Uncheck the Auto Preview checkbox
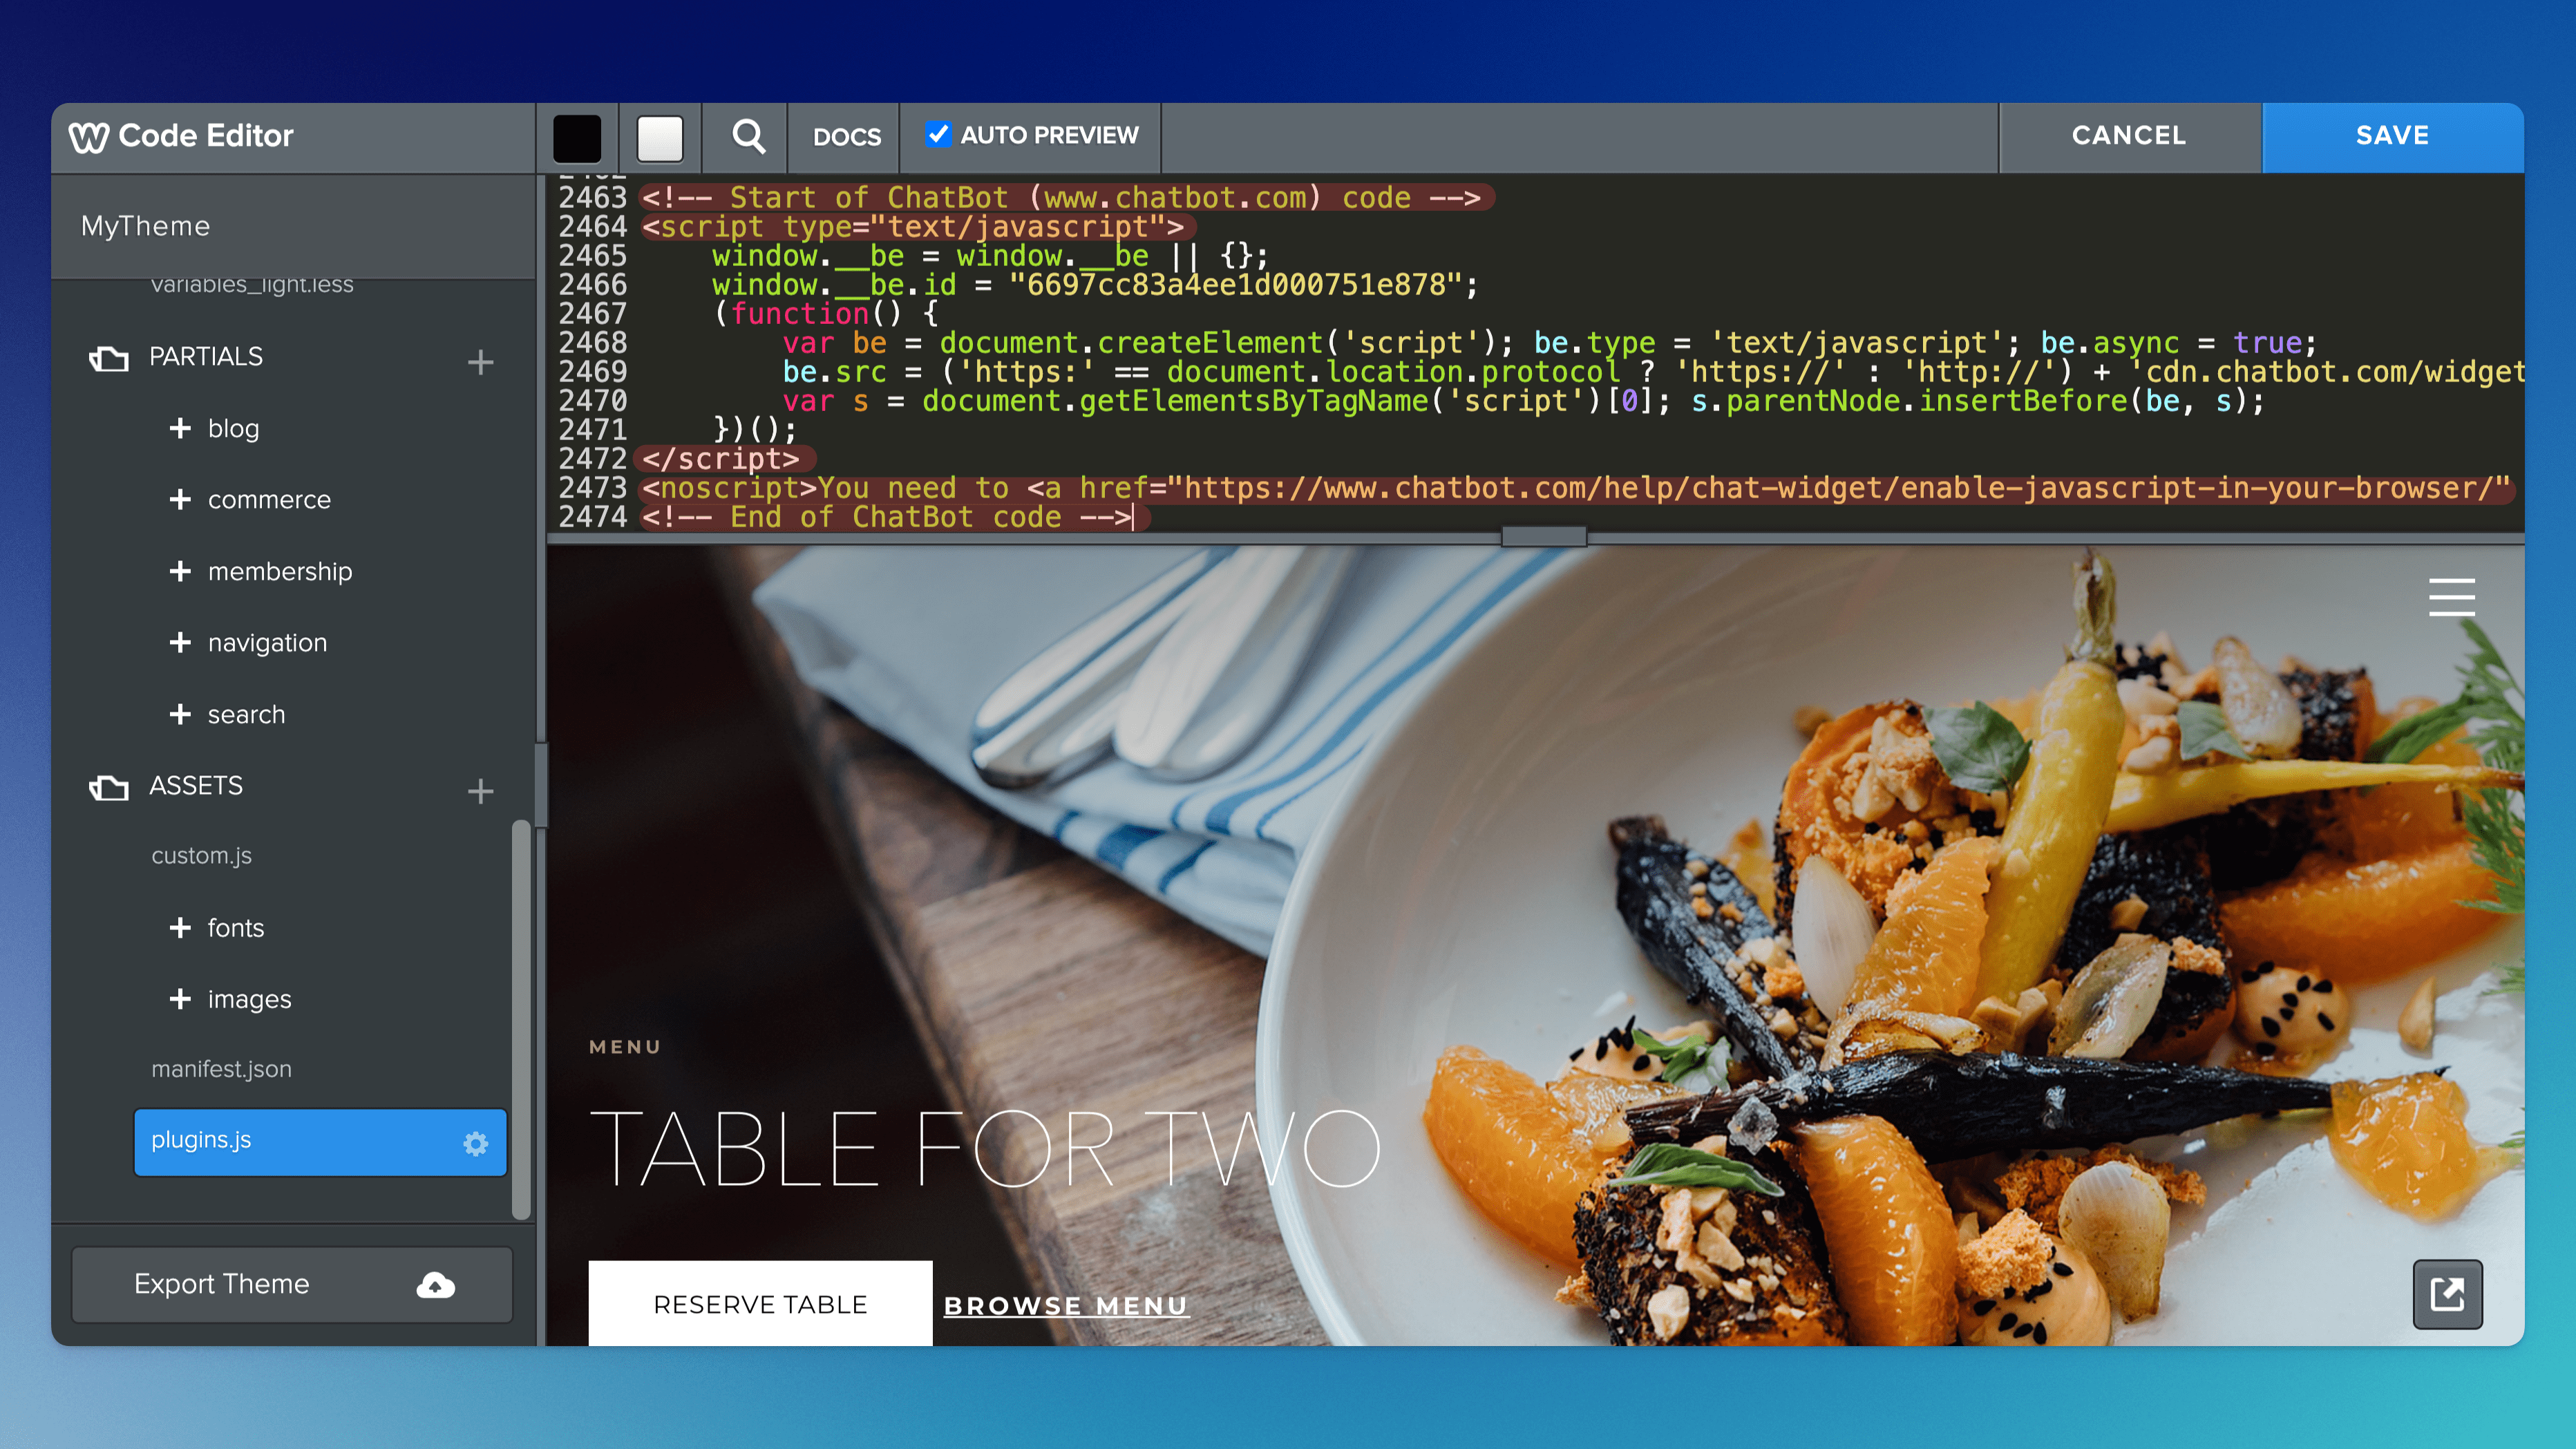Viewport: 2576px width, 1449px height. pos(937,134)
